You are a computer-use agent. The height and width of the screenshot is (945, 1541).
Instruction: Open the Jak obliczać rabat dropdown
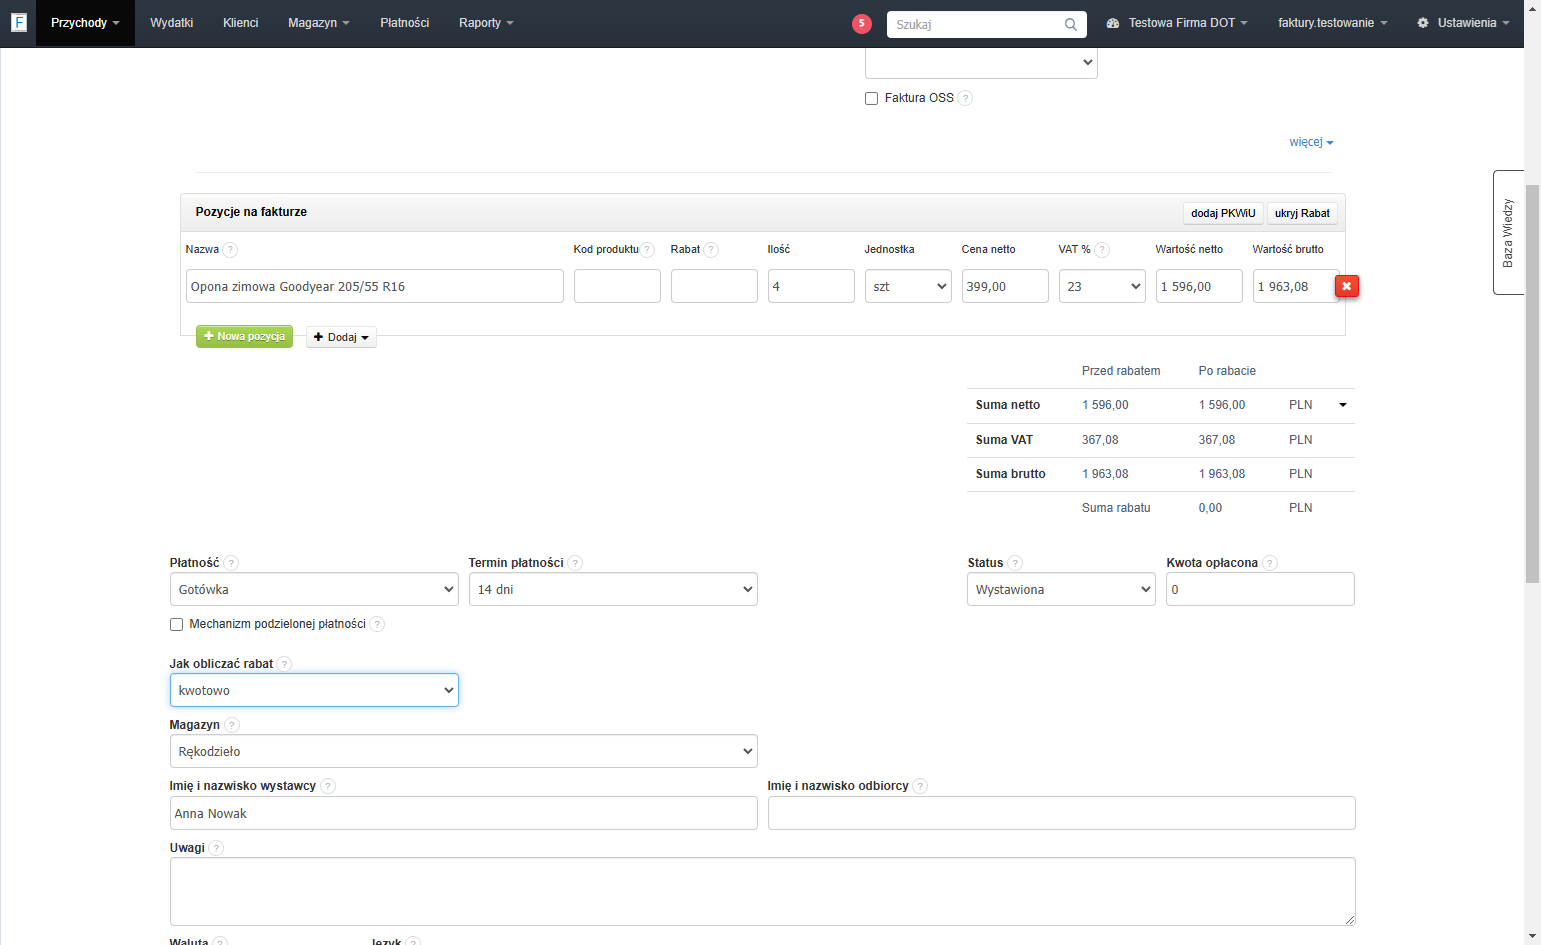(314, 690)
